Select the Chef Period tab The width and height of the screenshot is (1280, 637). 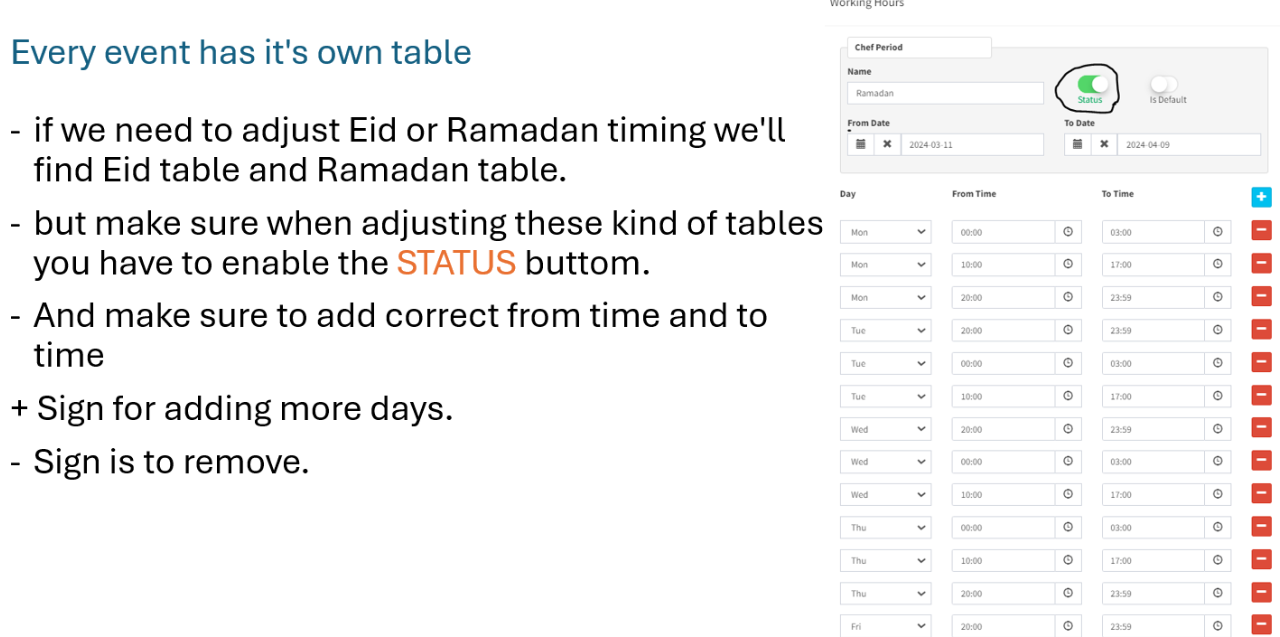click(x=919, y=47)
